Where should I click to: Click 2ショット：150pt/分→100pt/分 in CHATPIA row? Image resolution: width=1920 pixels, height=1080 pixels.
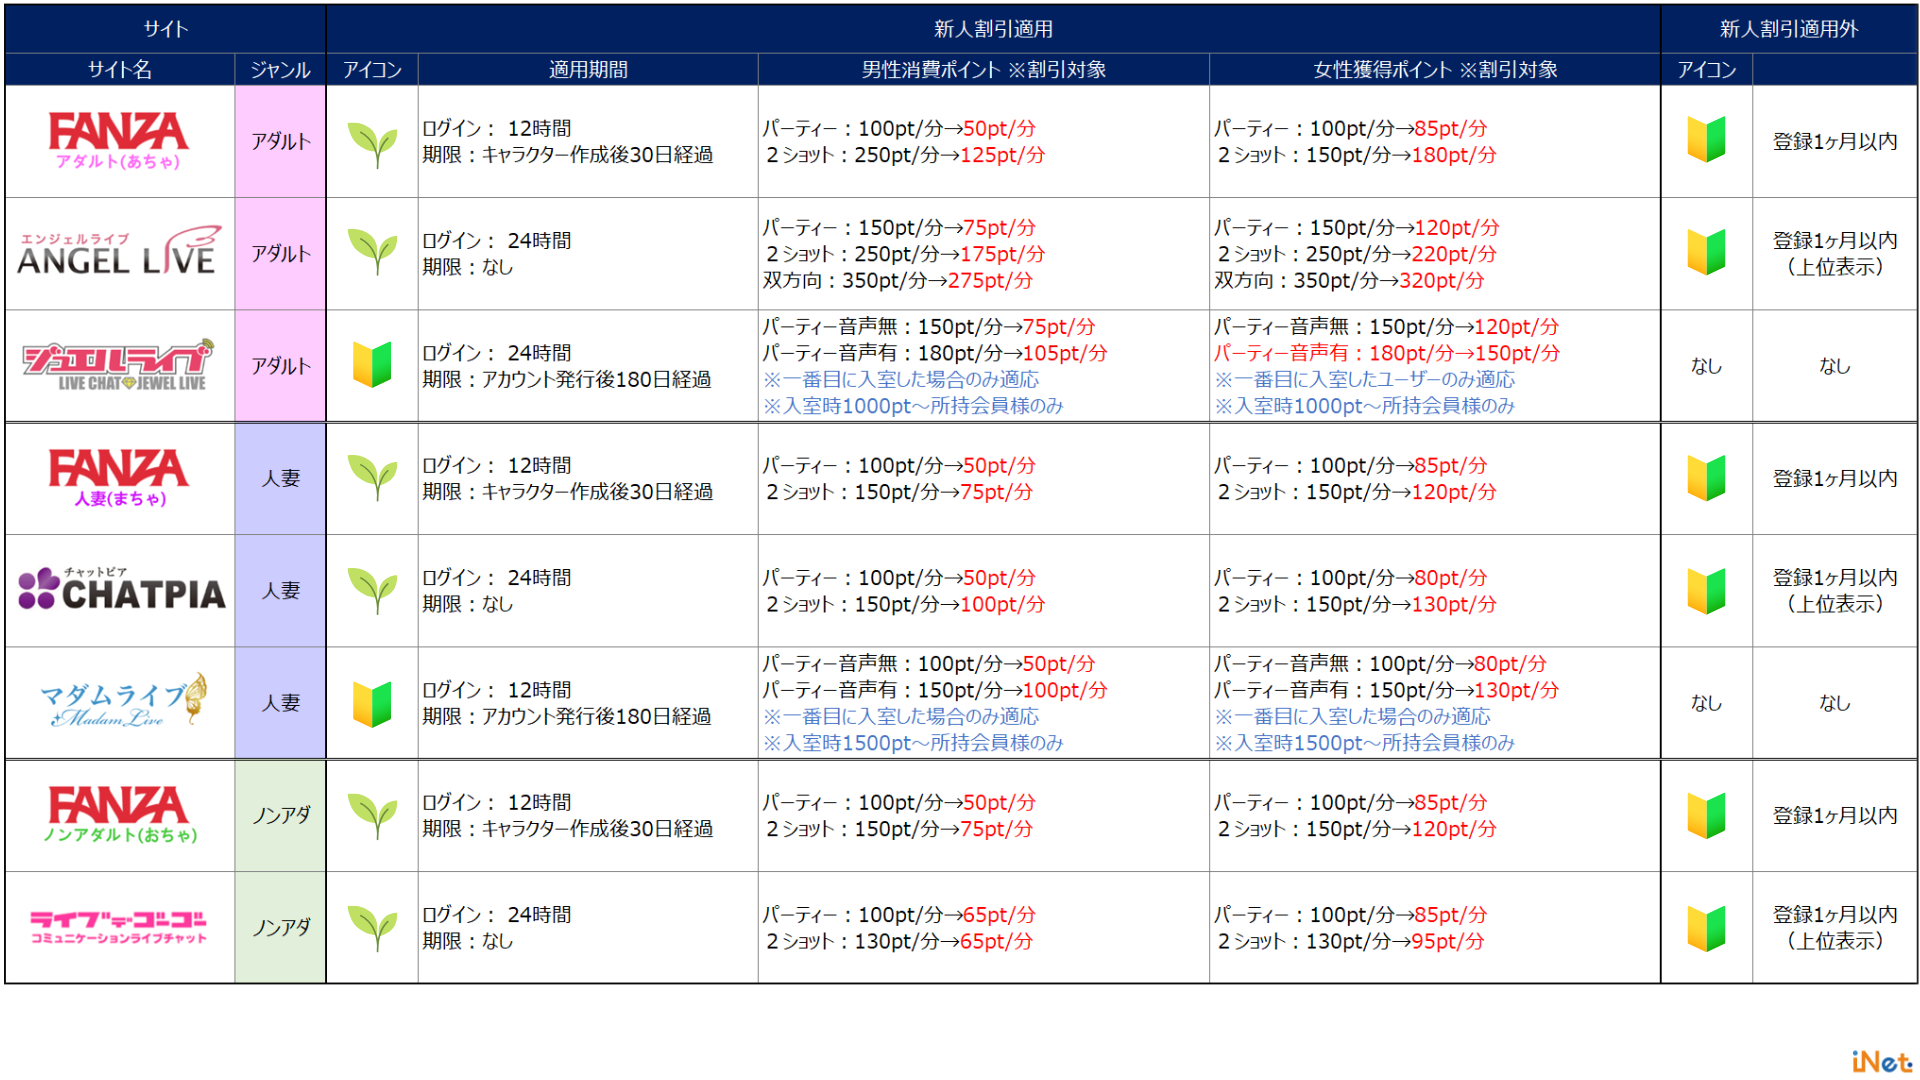click(x=905, y=604)
